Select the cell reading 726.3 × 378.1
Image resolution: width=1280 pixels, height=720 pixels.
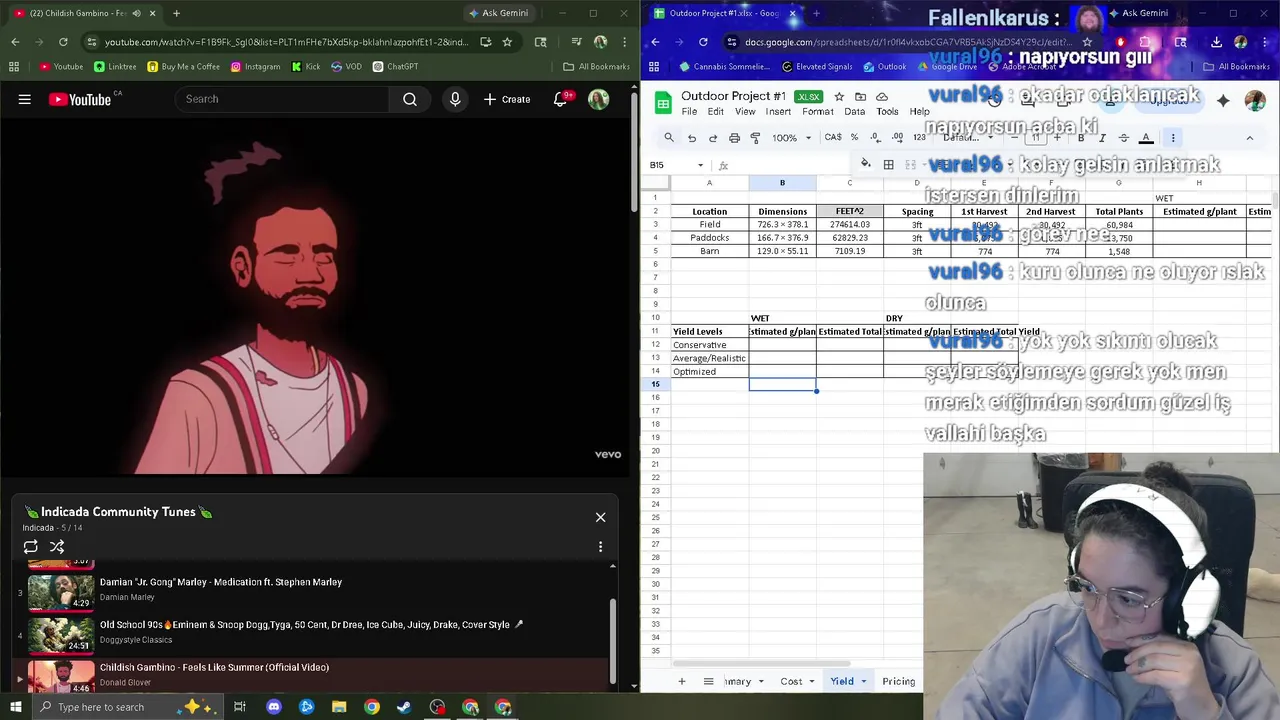(x=782, y=225)
